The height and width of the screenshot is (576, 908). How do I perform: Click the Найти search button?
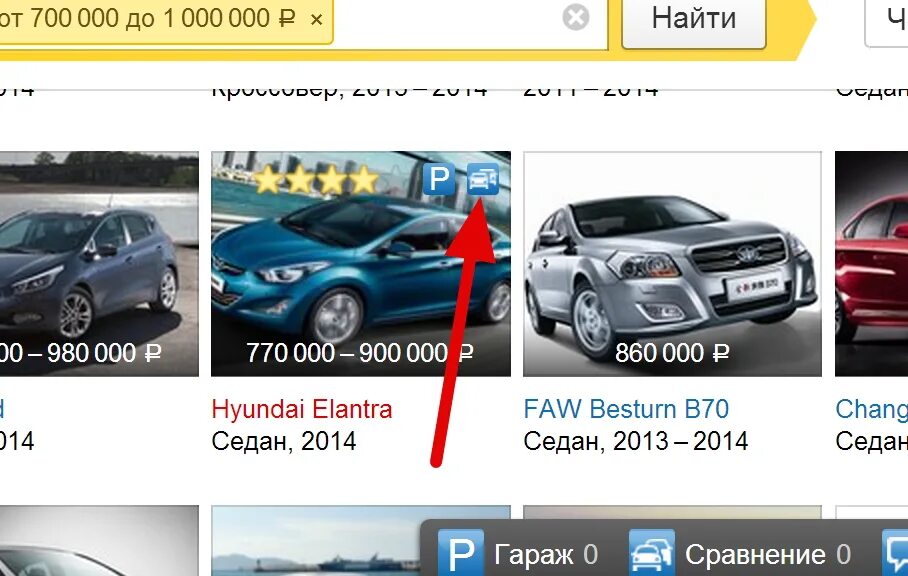(694, 21)
